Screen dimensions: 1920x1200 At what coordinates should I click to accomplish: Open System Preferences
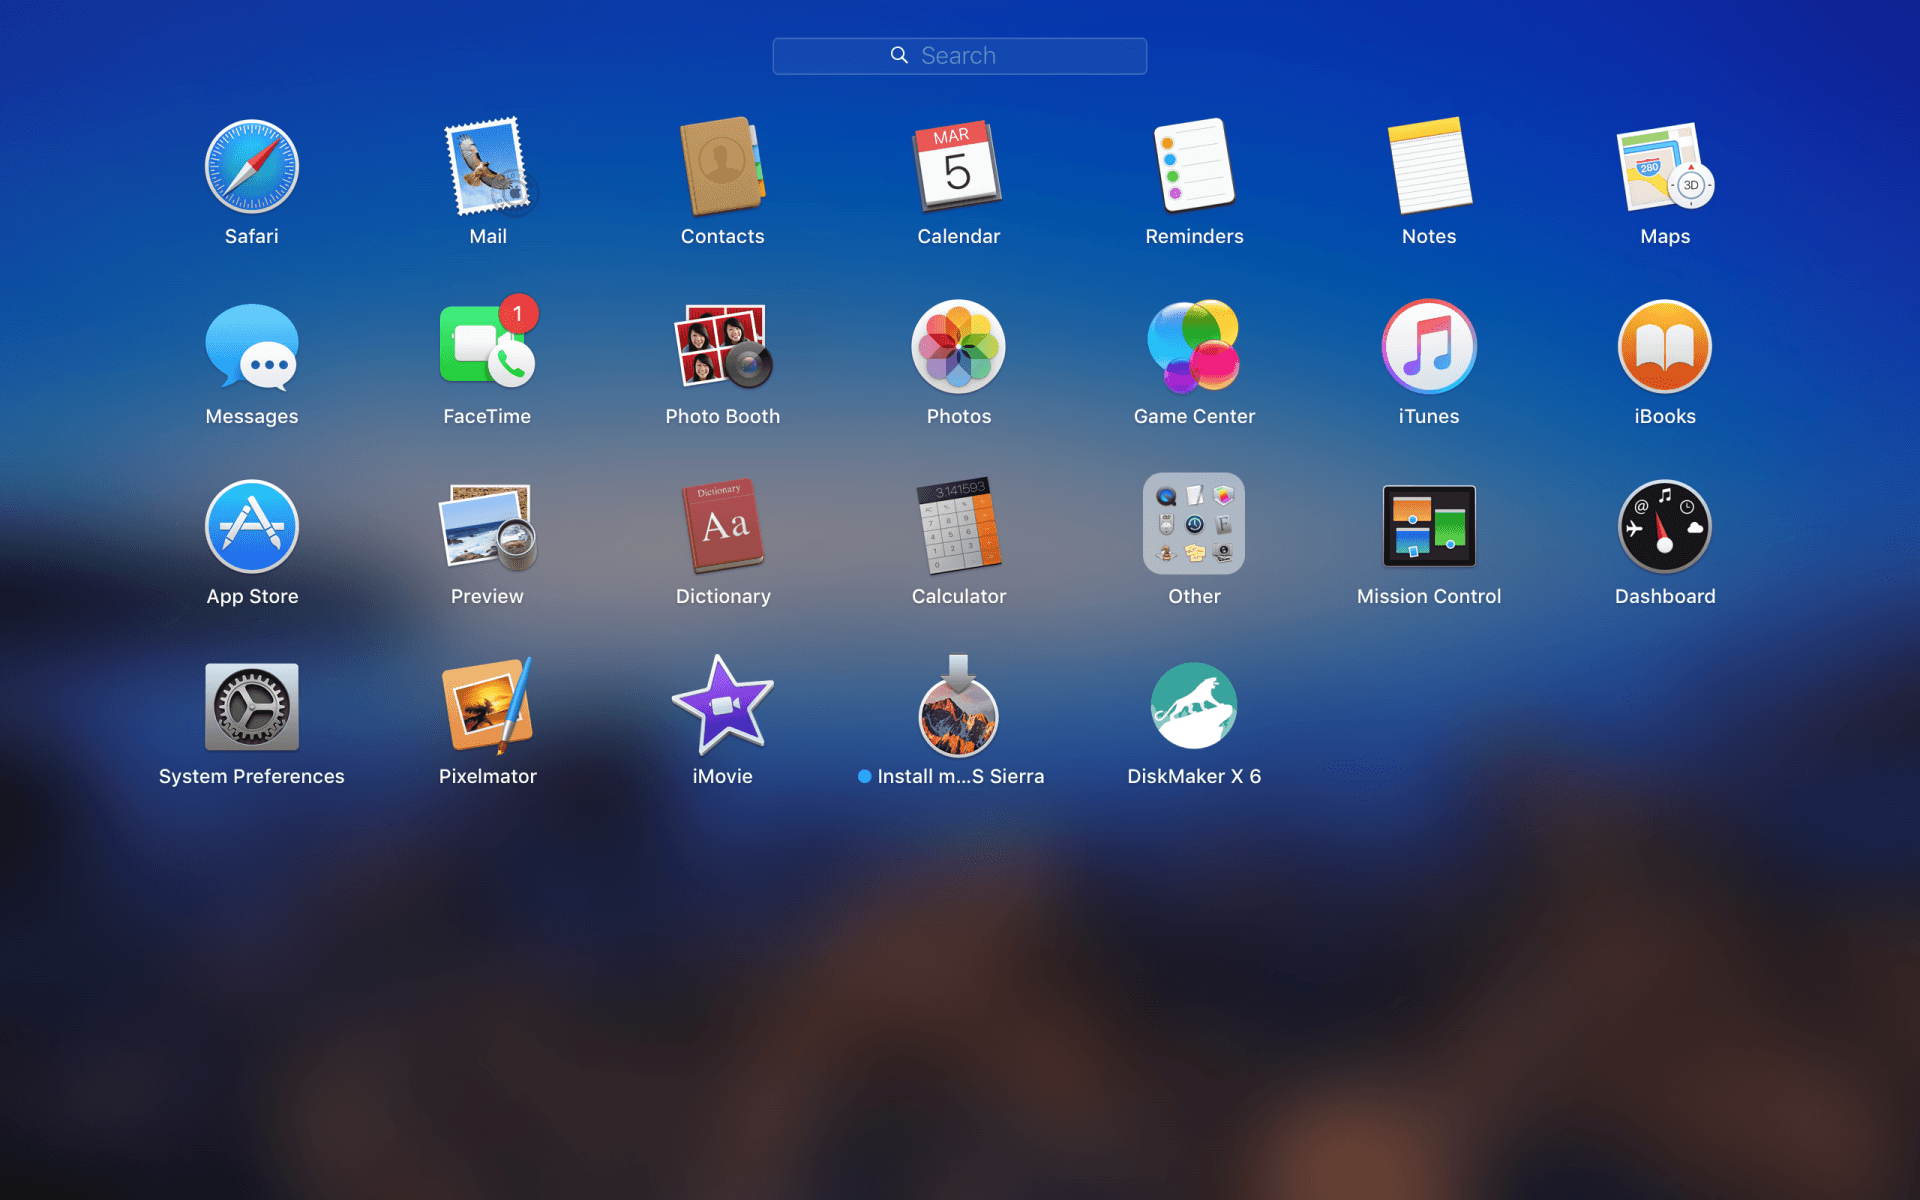pos(252,707)
